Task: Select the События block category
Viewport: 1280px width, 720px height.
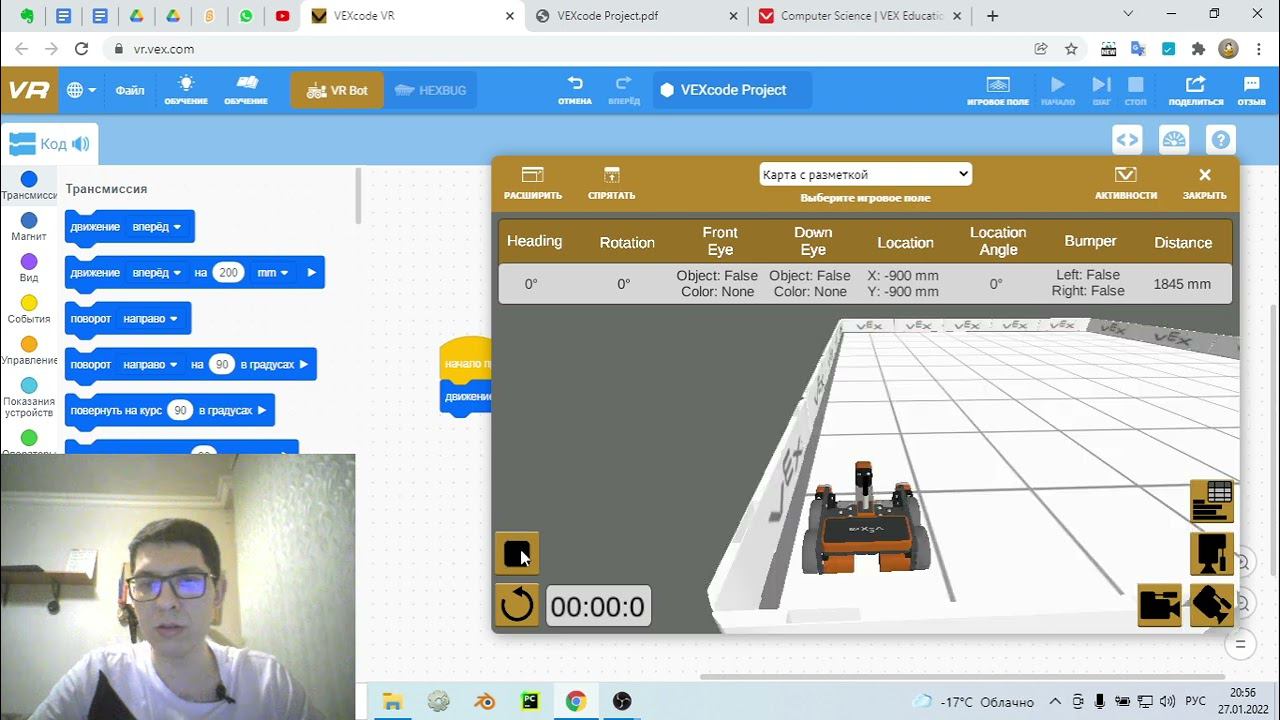Action: coord(29,309)
